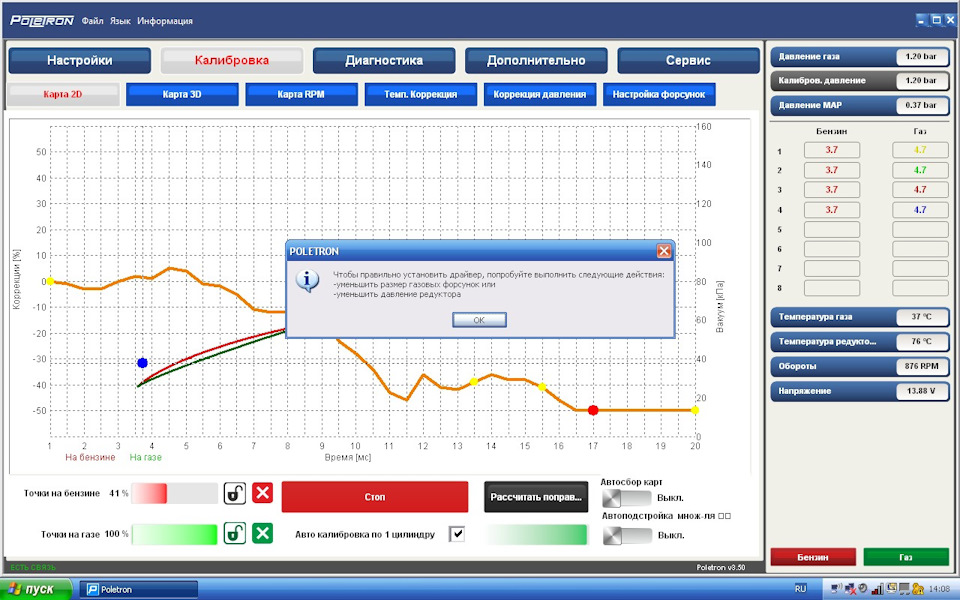Click the Напряжение 13.88 V value
Image resolution: width=960 pixels, height=600 pixels.
coord(921,391)
